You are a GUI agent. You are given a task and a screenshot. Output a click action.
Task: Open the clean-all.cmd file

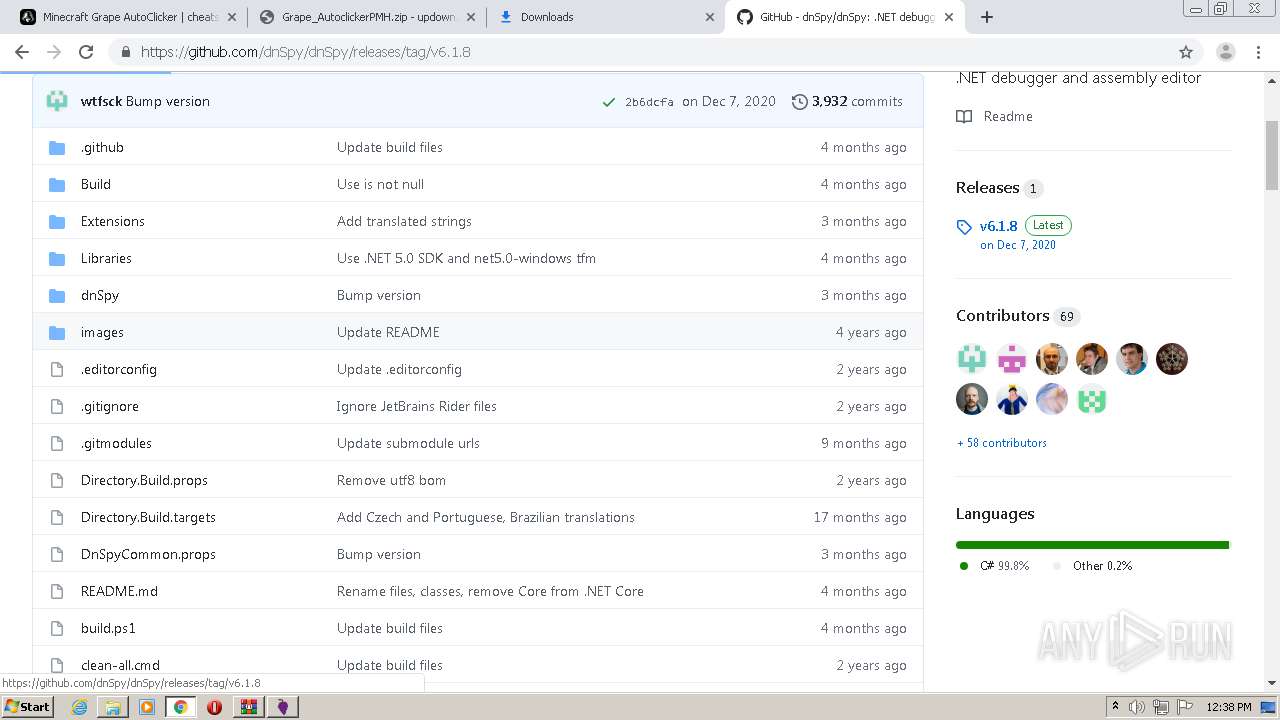tap(120, 665)
